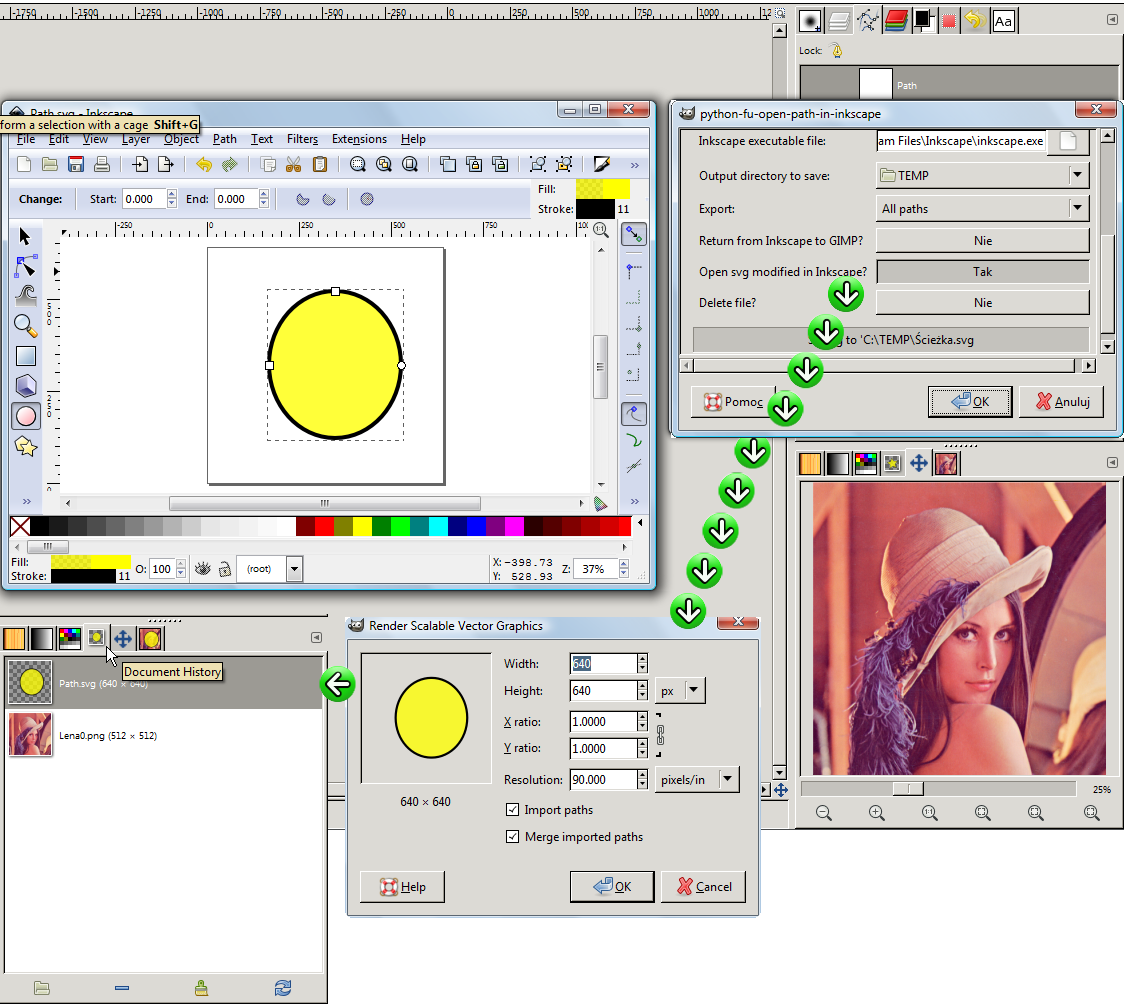Open Inkscape Help menu
1128x1005 pixels.
click(x=413, y=139)
